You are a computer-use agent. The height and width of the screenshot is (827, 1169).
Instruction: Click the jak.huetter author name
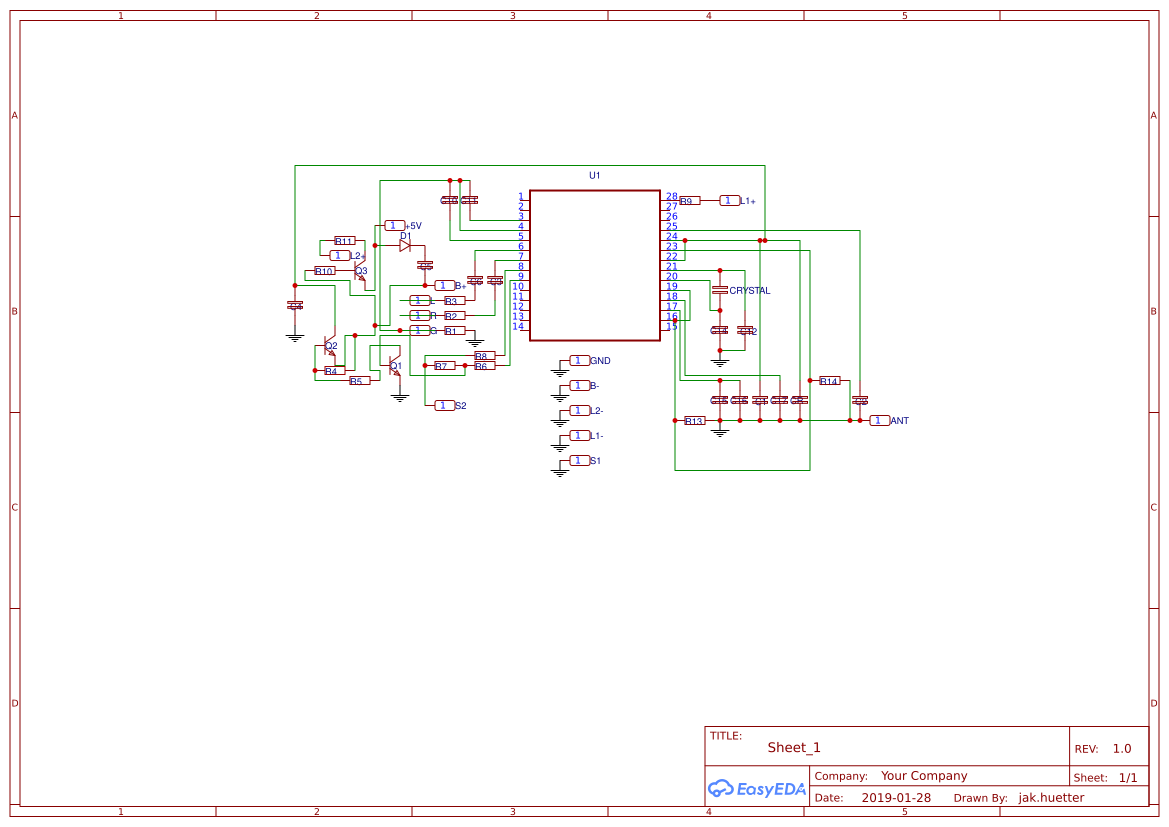point(1050,797)
